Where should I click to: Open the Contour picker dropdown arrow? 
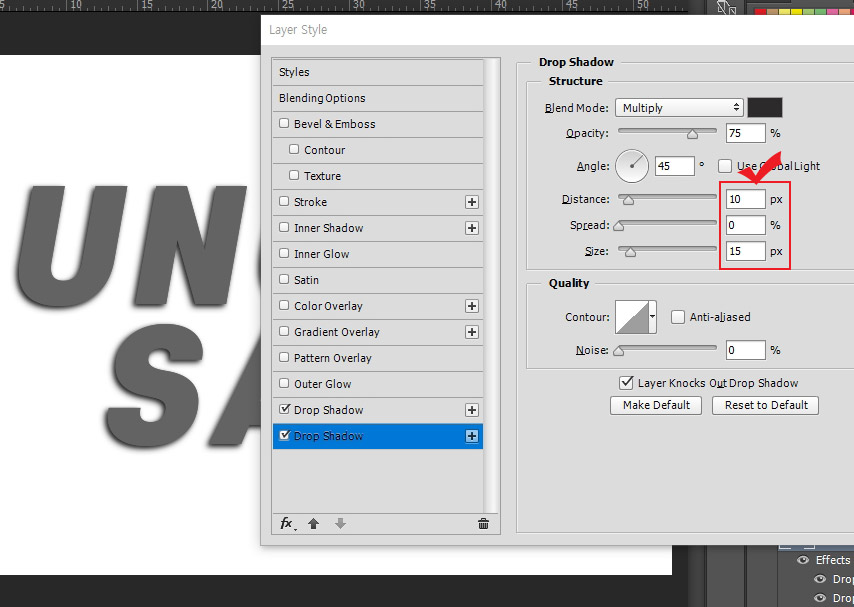tap(652, 317)
